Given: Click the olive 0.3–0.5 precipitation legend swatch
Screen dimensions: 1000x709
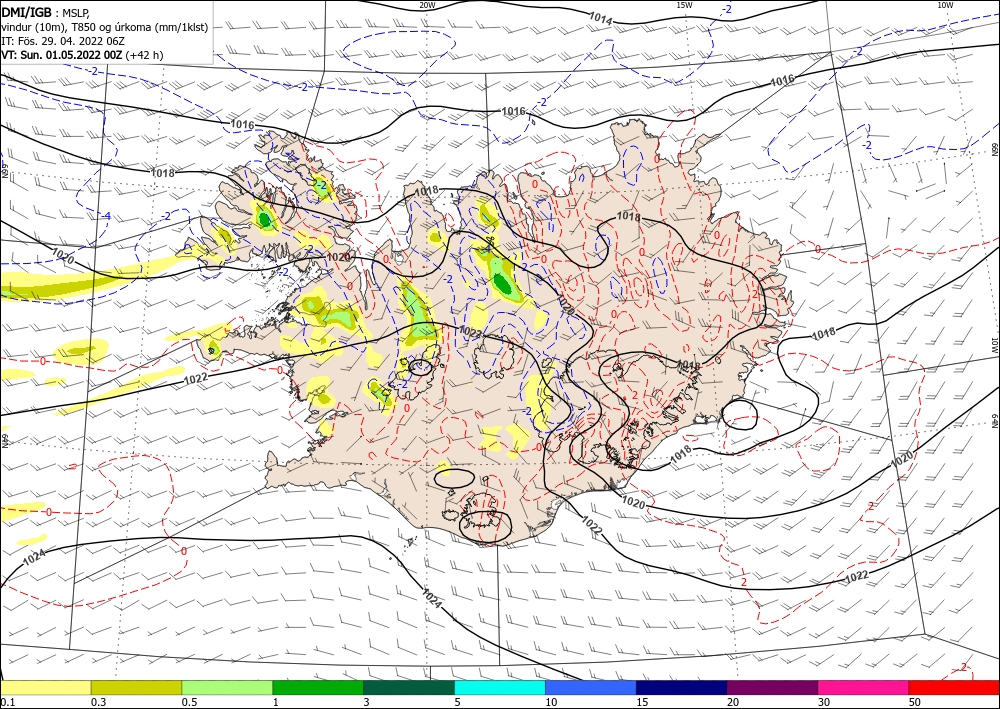Looking at the screenshot, I should [136, 687].
